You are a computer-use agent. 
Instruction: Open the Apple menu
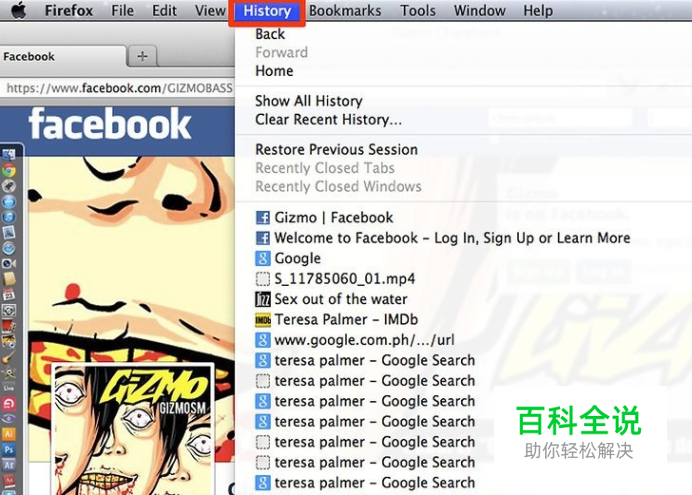tap(18, 10)
